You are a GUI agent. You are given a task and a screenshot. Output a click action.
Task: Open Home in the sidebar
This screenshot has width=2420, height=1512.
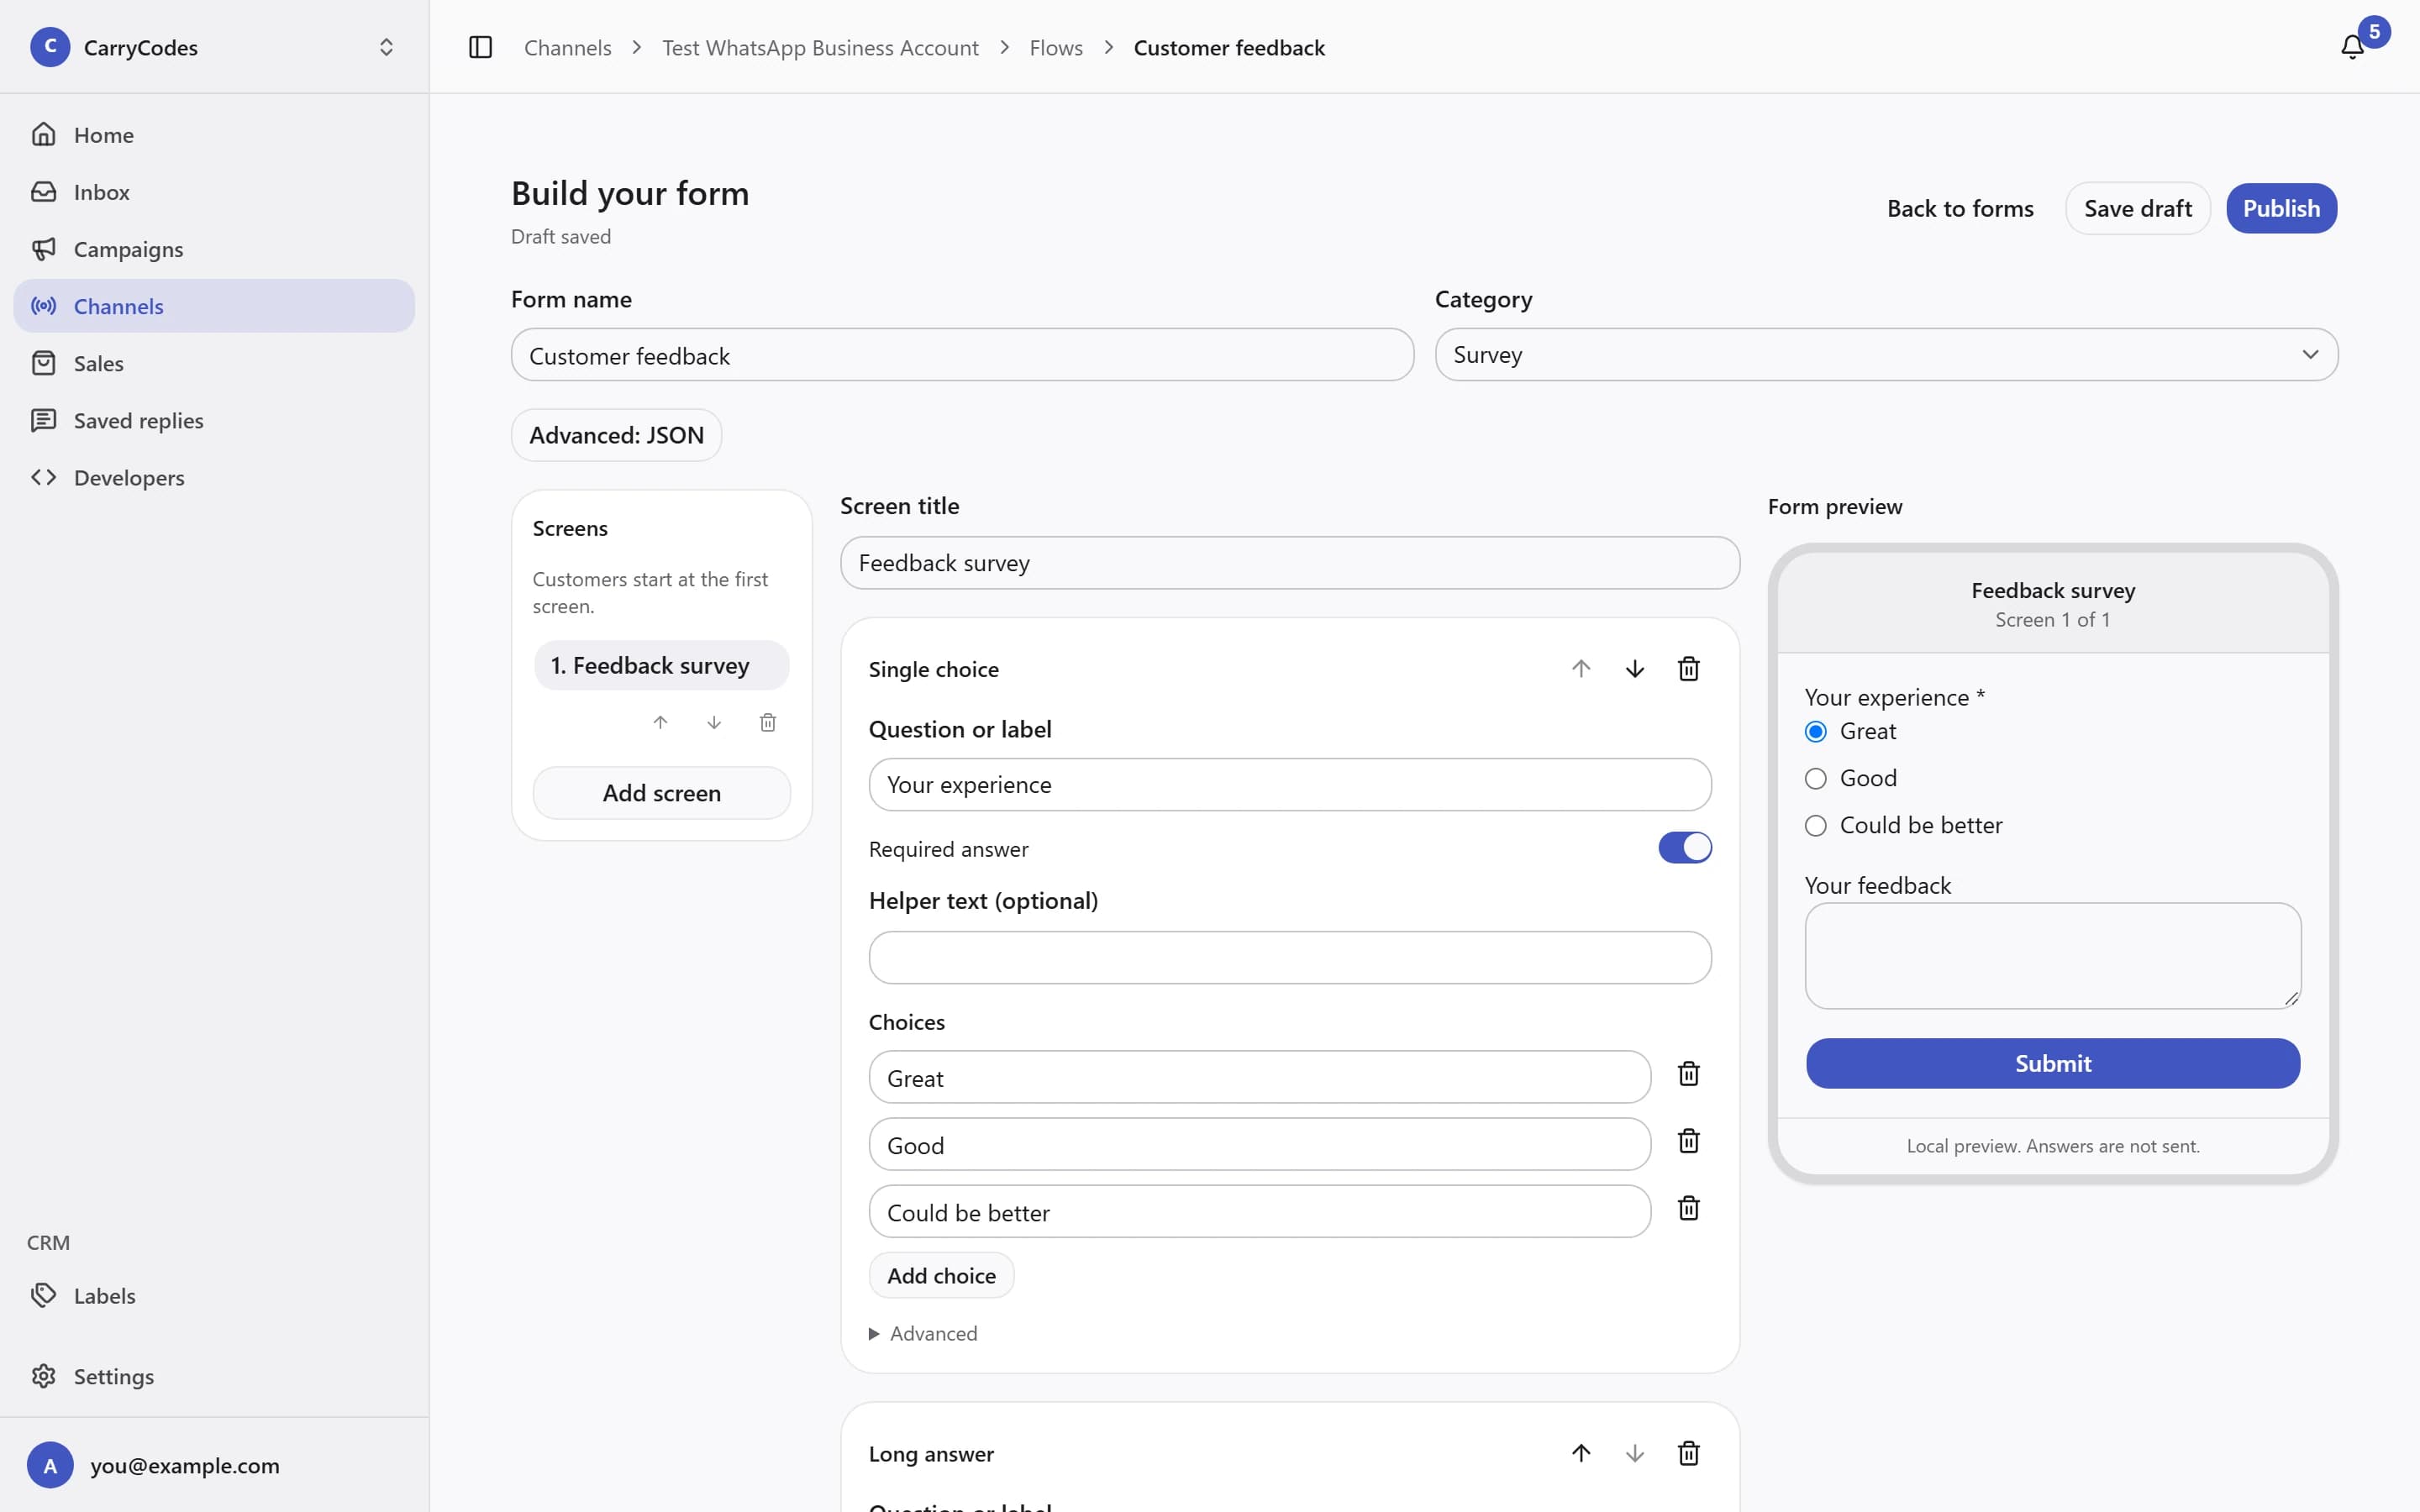point(214,135)
